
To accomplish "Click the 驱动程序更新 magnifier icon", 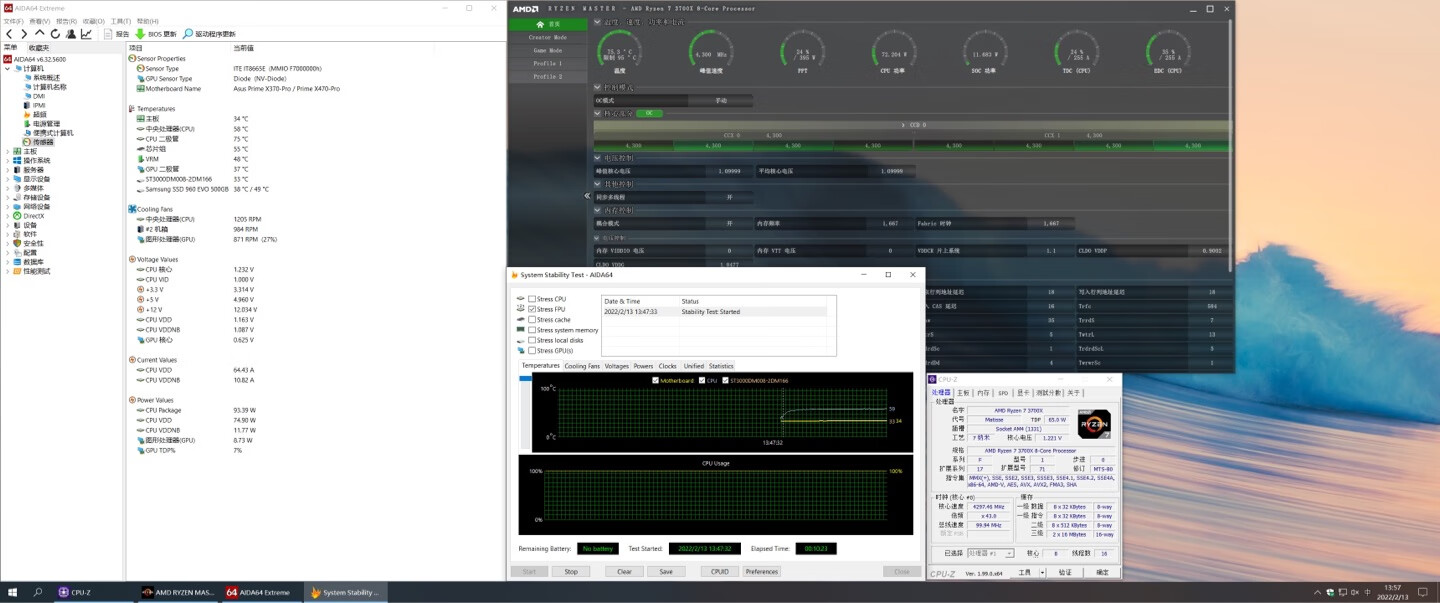I will pos(188,34).
